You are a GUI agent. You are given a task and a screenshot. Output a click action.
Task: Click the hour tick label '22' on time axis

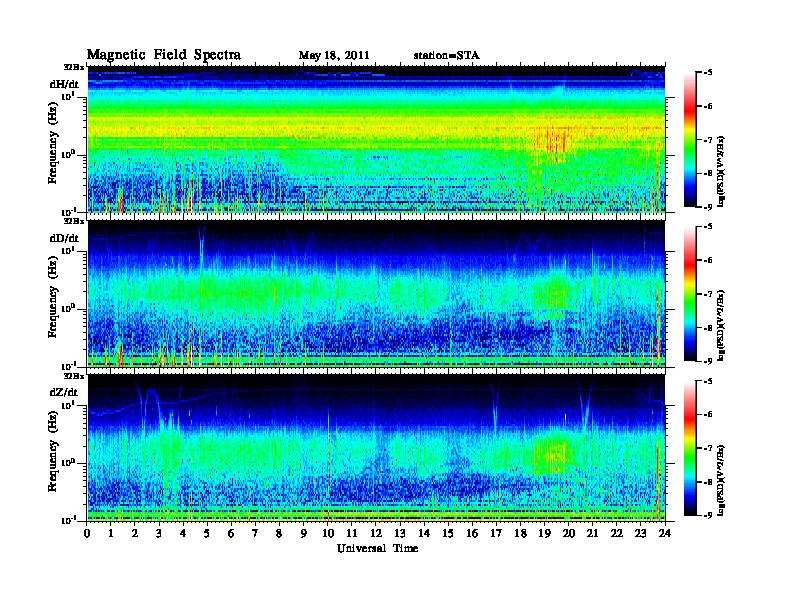617,533
